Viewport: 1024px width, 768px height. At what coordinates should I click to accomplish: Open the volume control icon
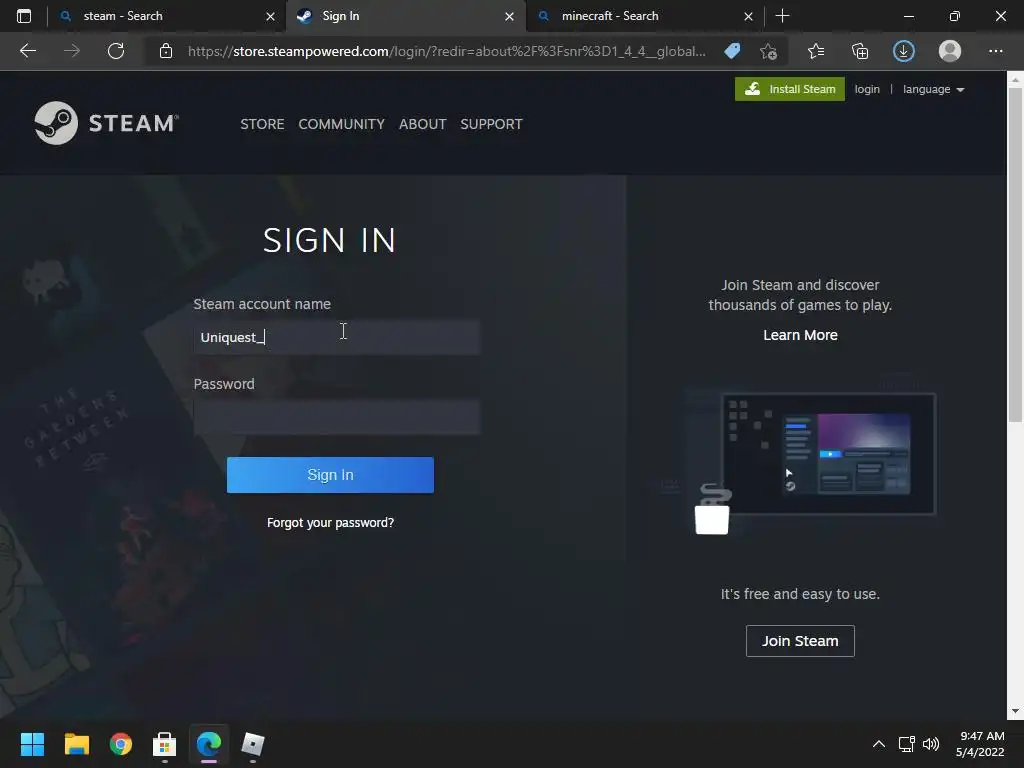pyautogui.click(x=931, y=744)
